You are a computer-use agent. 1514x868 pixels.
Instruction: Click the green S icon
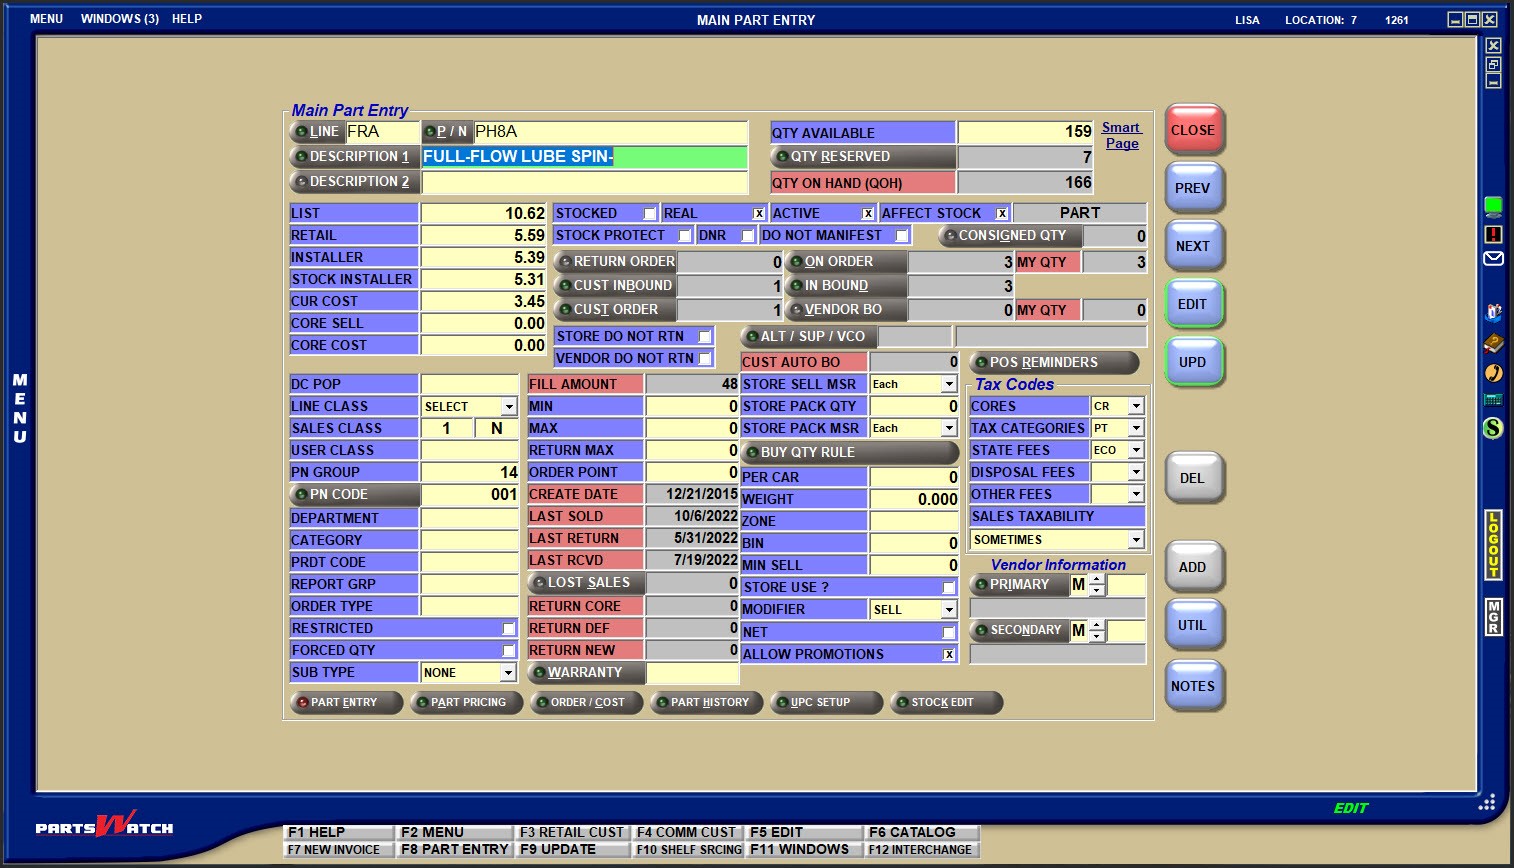click(1493, 428)
